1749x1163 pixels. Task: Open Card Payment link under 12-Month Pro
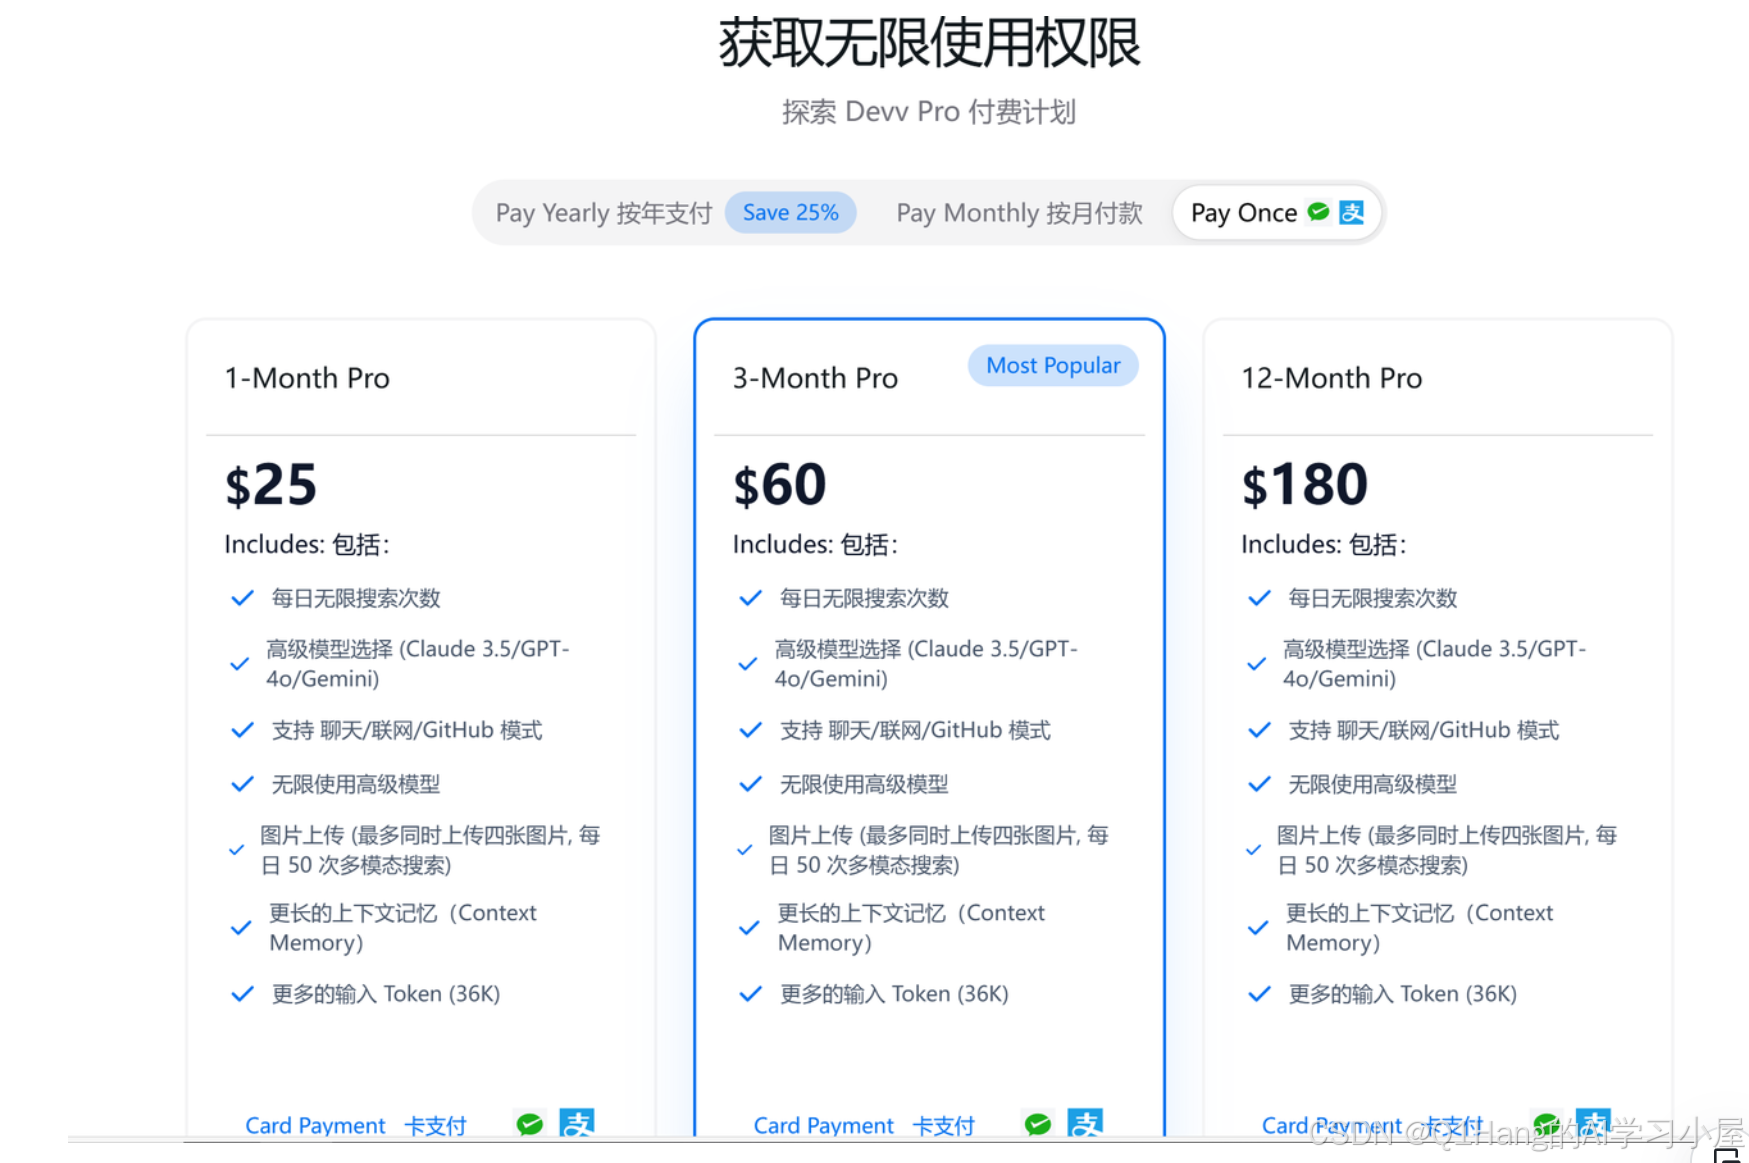pyautogui.click(x=1331, y=1125)
